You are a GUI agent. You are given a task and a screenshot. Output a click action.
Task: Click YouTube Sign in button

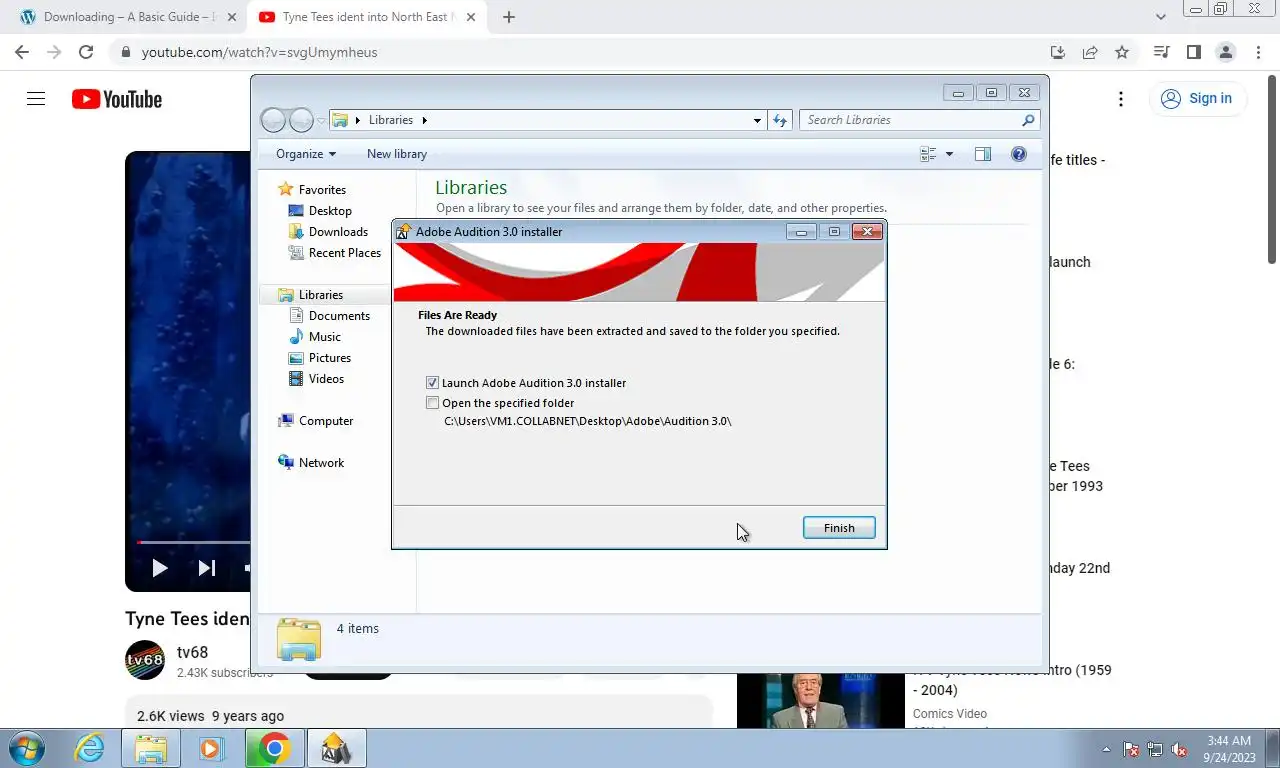1197,98
